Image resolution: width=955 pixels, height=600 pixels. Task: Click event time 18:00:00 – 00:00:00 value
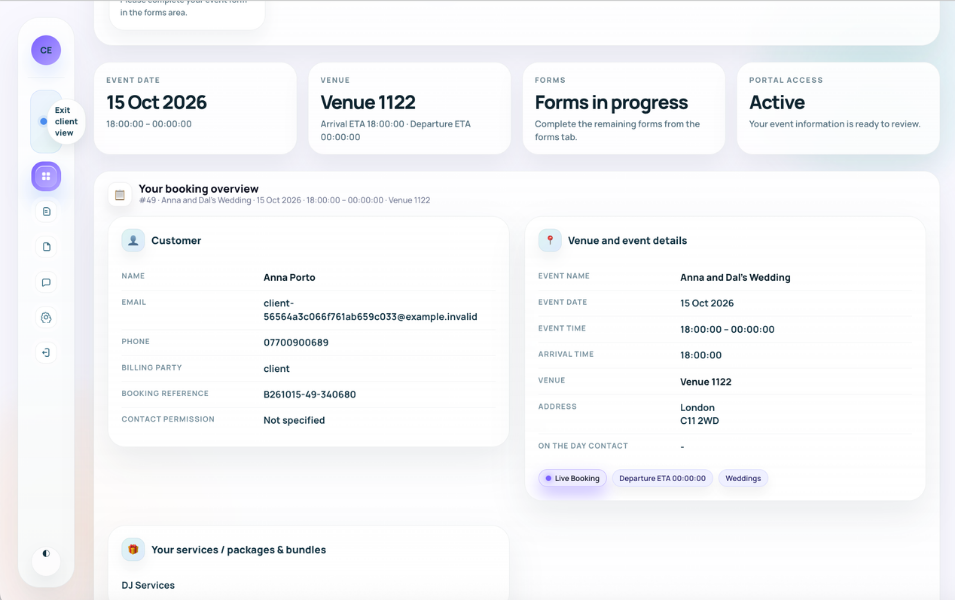pos(727,330)
